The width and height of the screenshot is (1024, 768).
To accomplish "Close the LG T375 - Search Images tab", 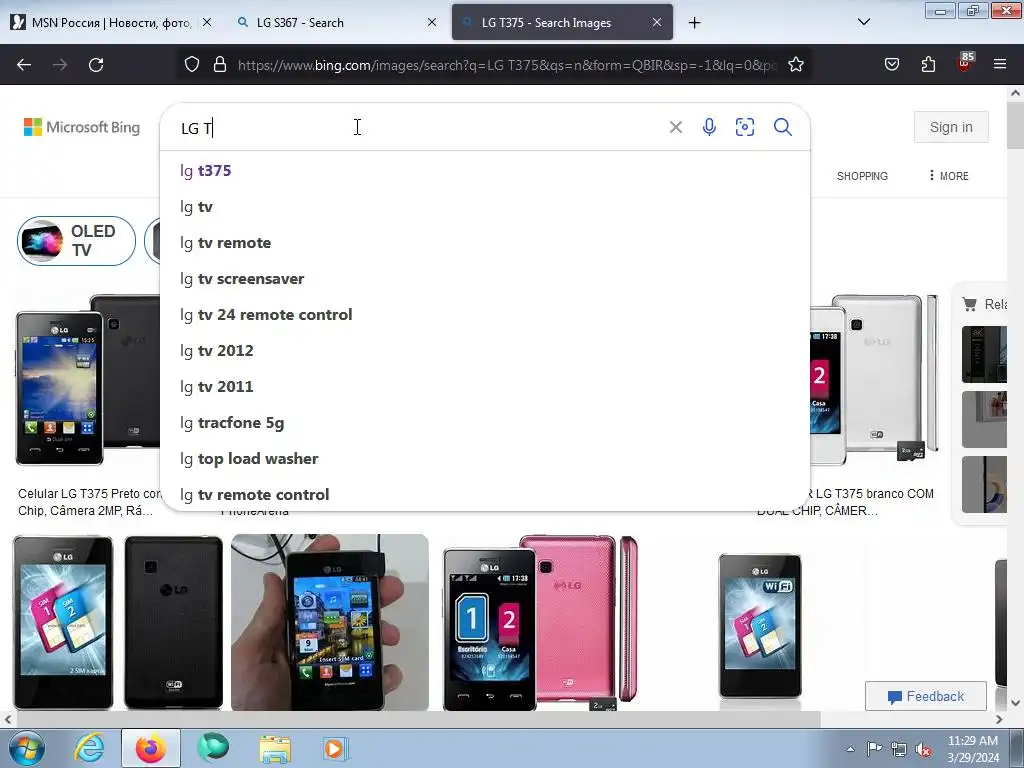I will [657, 22].
